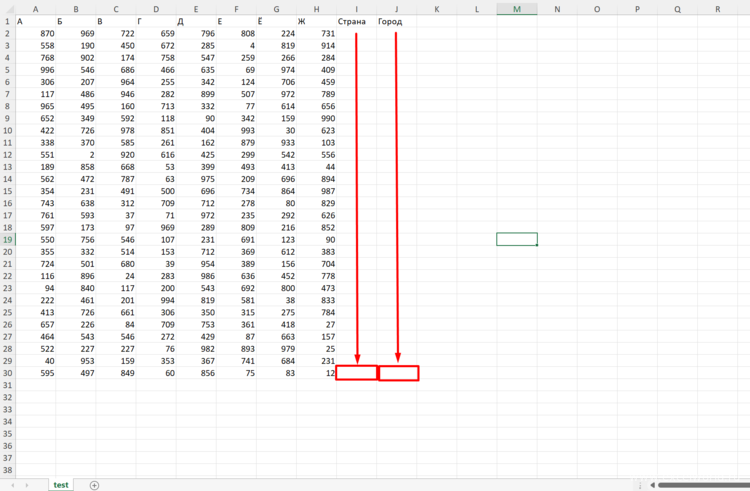Click the Ж header cell in row 1
The image size is (750, 491).
(316, 22)
